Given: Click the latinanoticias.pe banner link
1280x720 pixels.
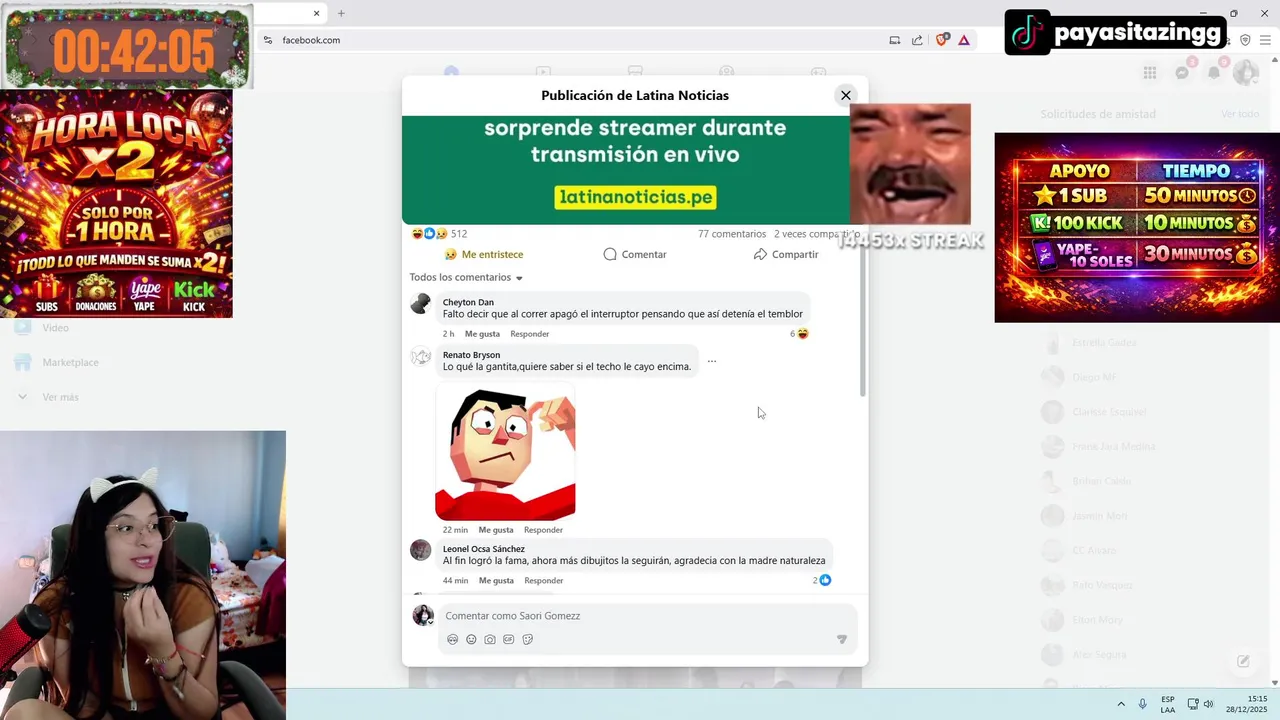Looking at the screenshot, I should 636,197.
